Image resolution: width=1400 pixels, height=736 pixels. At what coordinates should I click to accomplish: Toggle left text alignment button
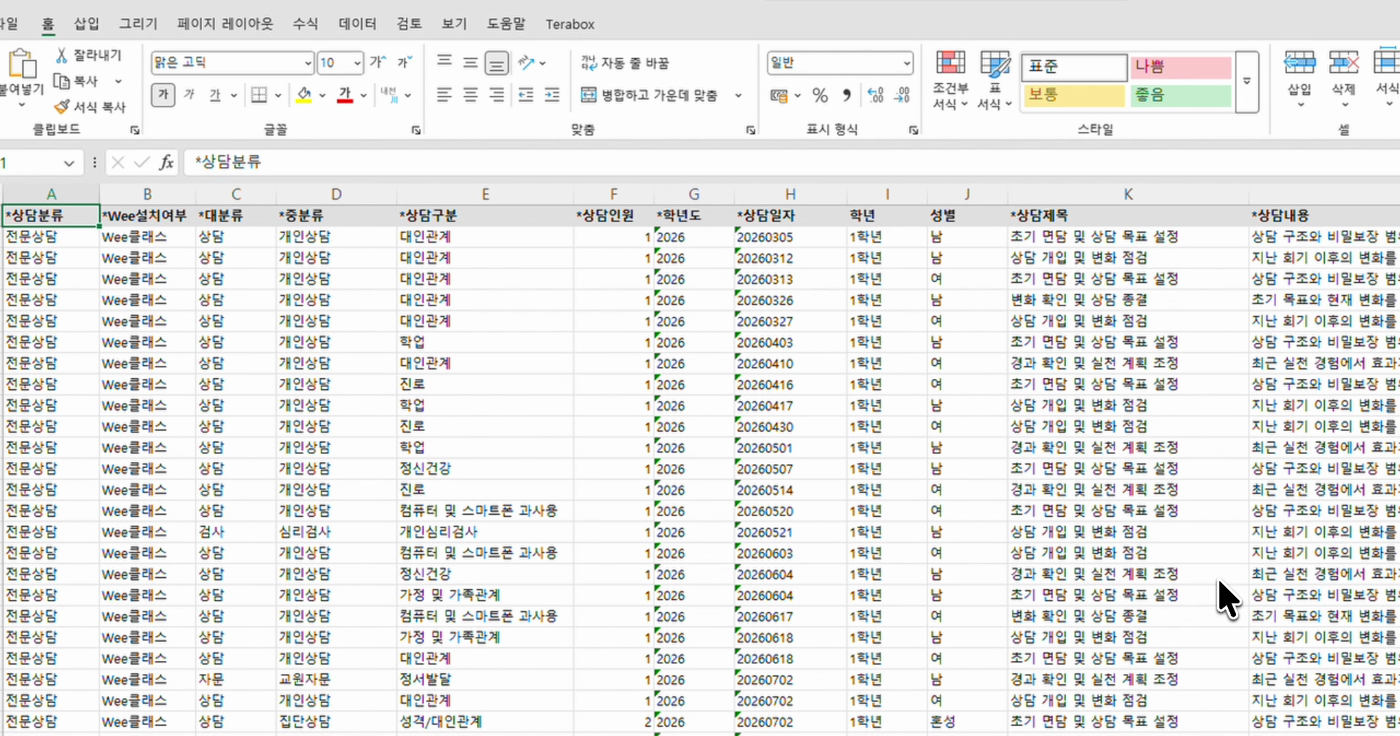[x=445, y=95]
